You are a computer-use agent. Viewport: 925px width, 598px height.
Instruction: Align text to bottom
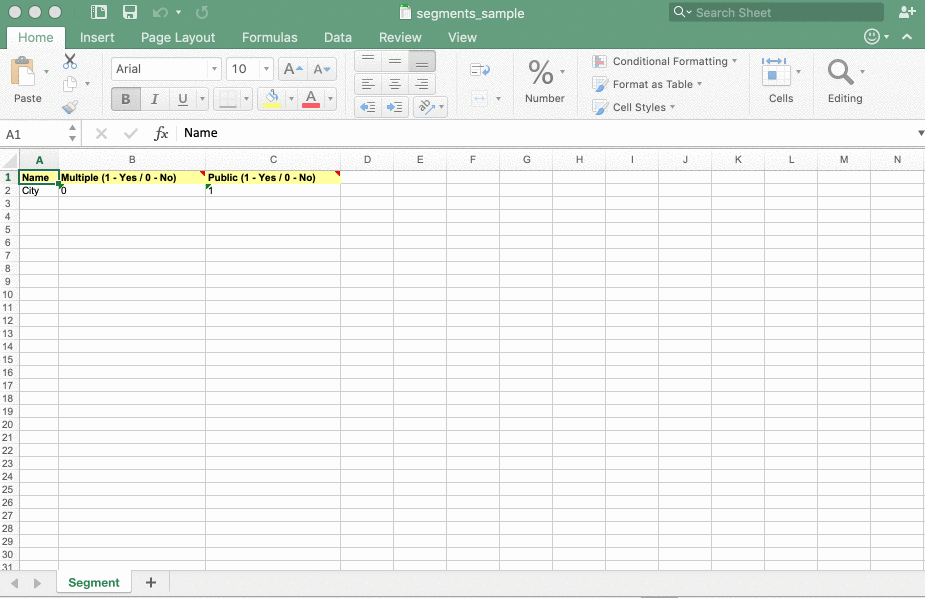(x=422, y=61)
